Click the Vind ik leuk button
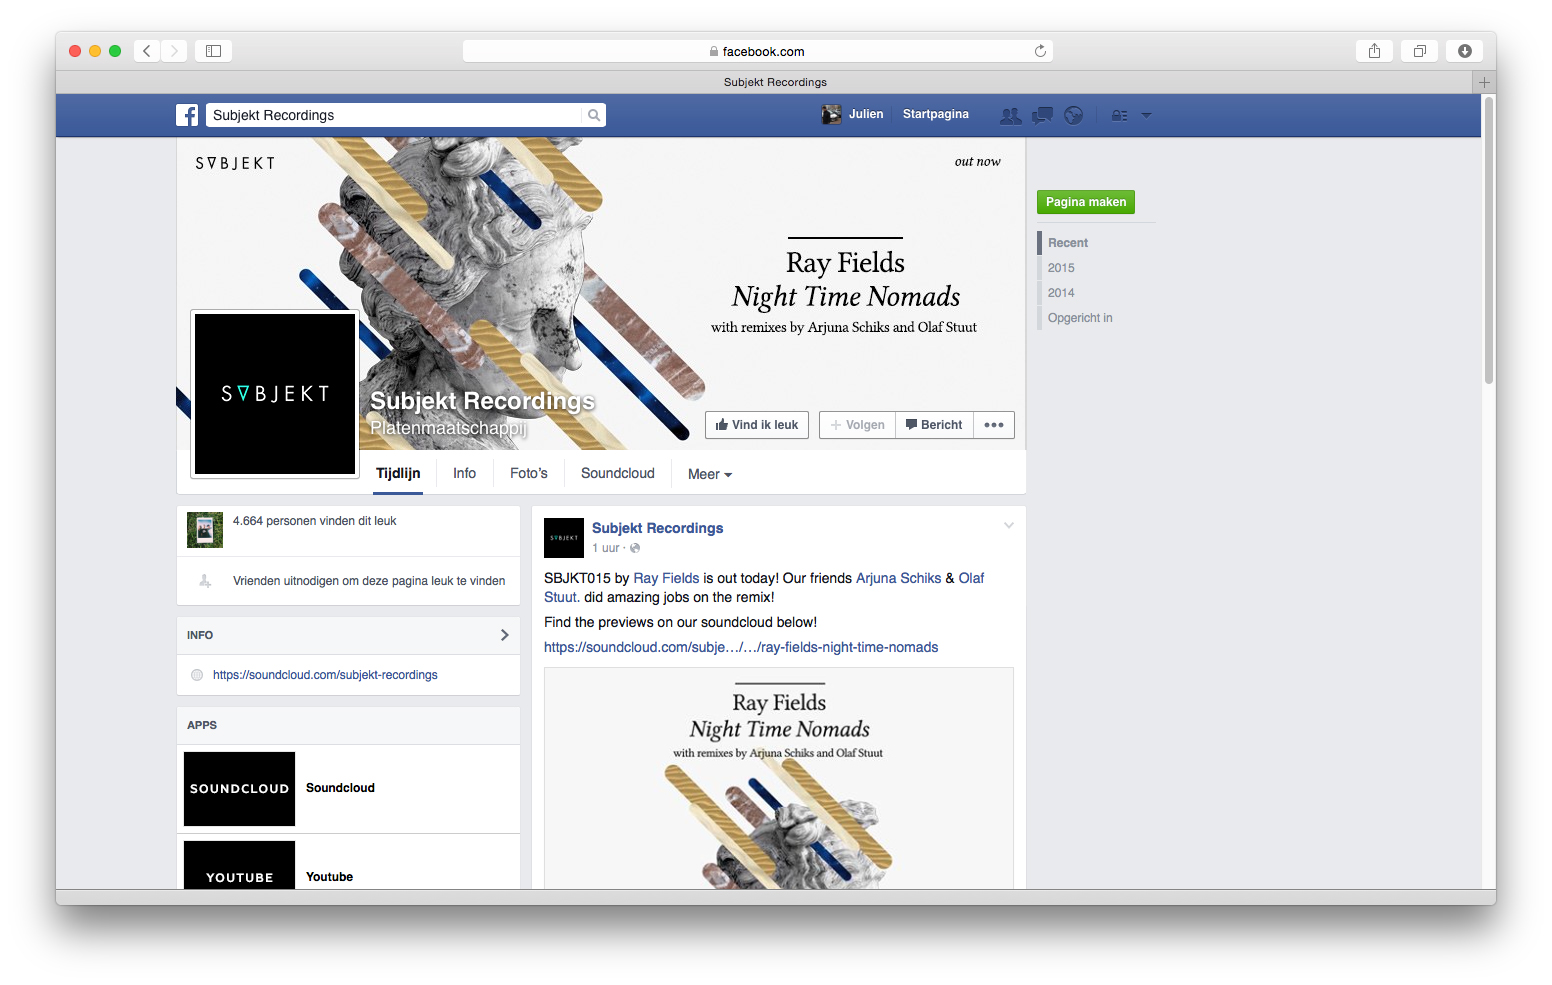This screenshot has width=1552, height=985. point(757,425)
